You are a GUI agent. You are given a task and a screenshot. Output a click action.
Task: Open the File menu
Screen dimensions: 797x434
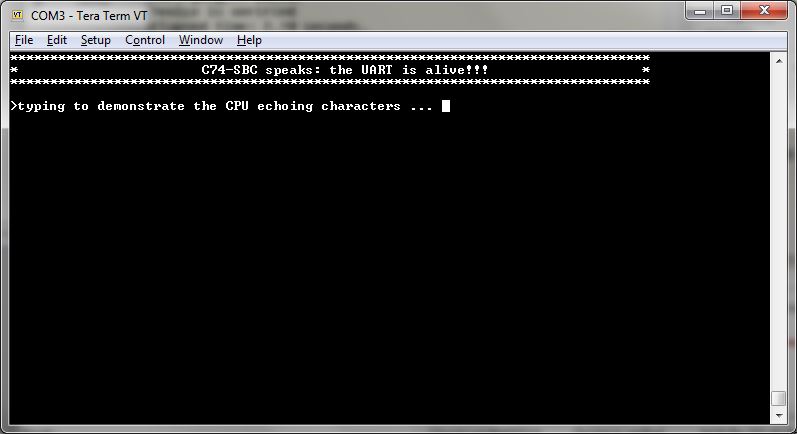coord(24,40)
